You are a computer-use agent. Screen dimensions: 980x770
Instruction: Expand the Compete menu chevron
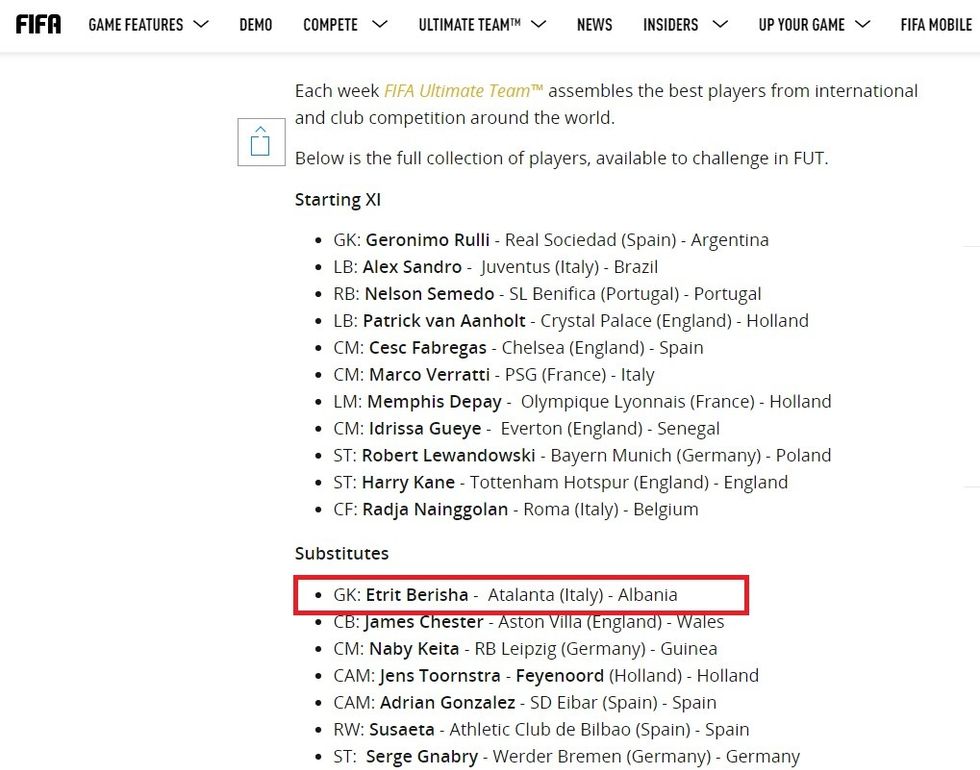coord(379,24)
